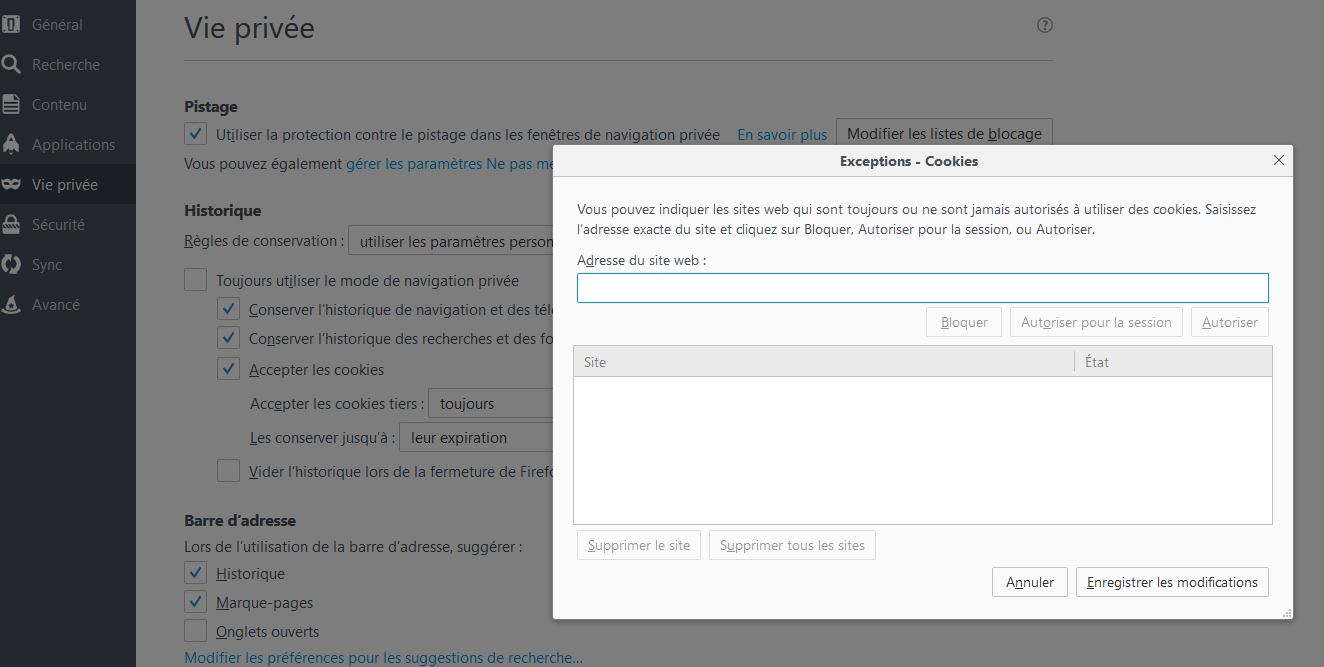Uncheck Marque-pages address bar suggestion
The image size is (1324, 667).
coord(196,602)
